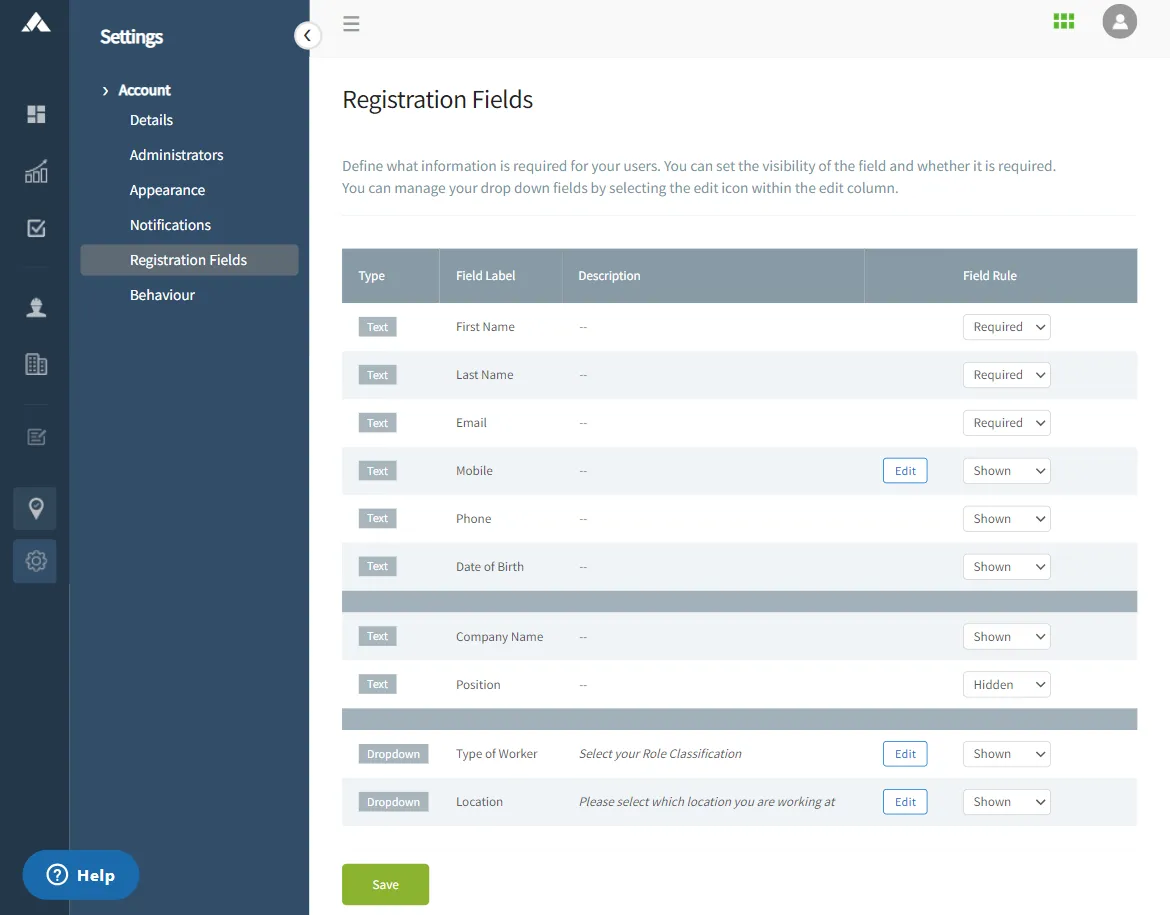
Task: Click the building companies icon
Action: click(36, 364)
